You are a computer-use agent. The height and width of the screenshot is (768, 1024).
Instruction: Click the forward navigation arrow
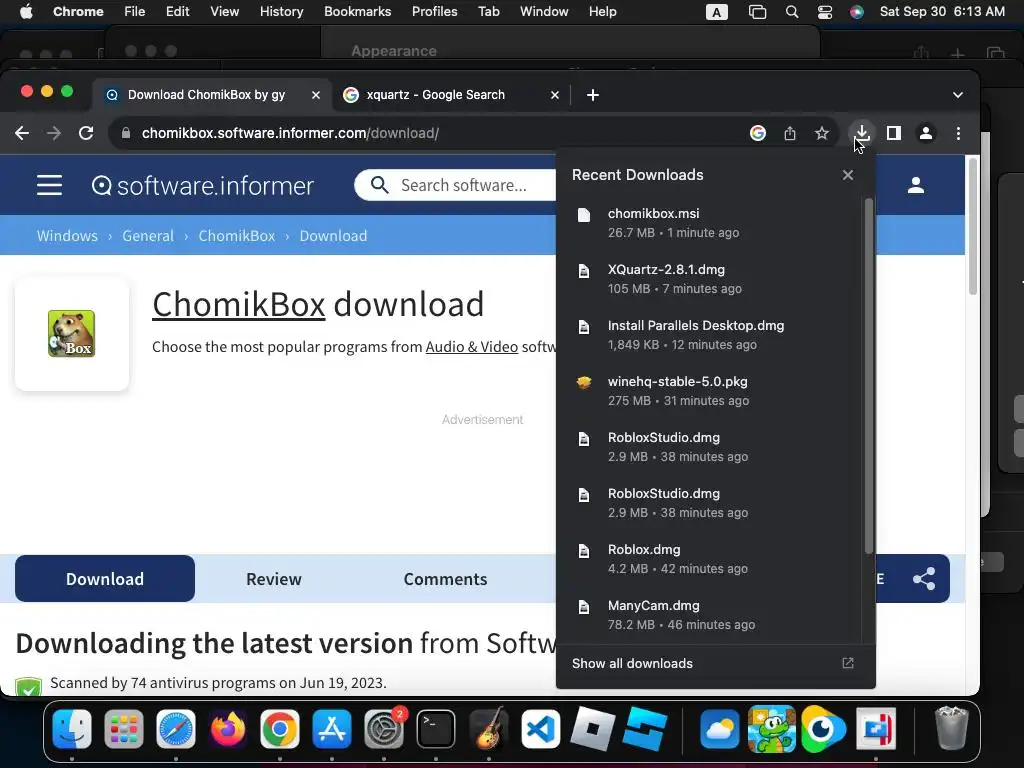[x=54, y=133]
